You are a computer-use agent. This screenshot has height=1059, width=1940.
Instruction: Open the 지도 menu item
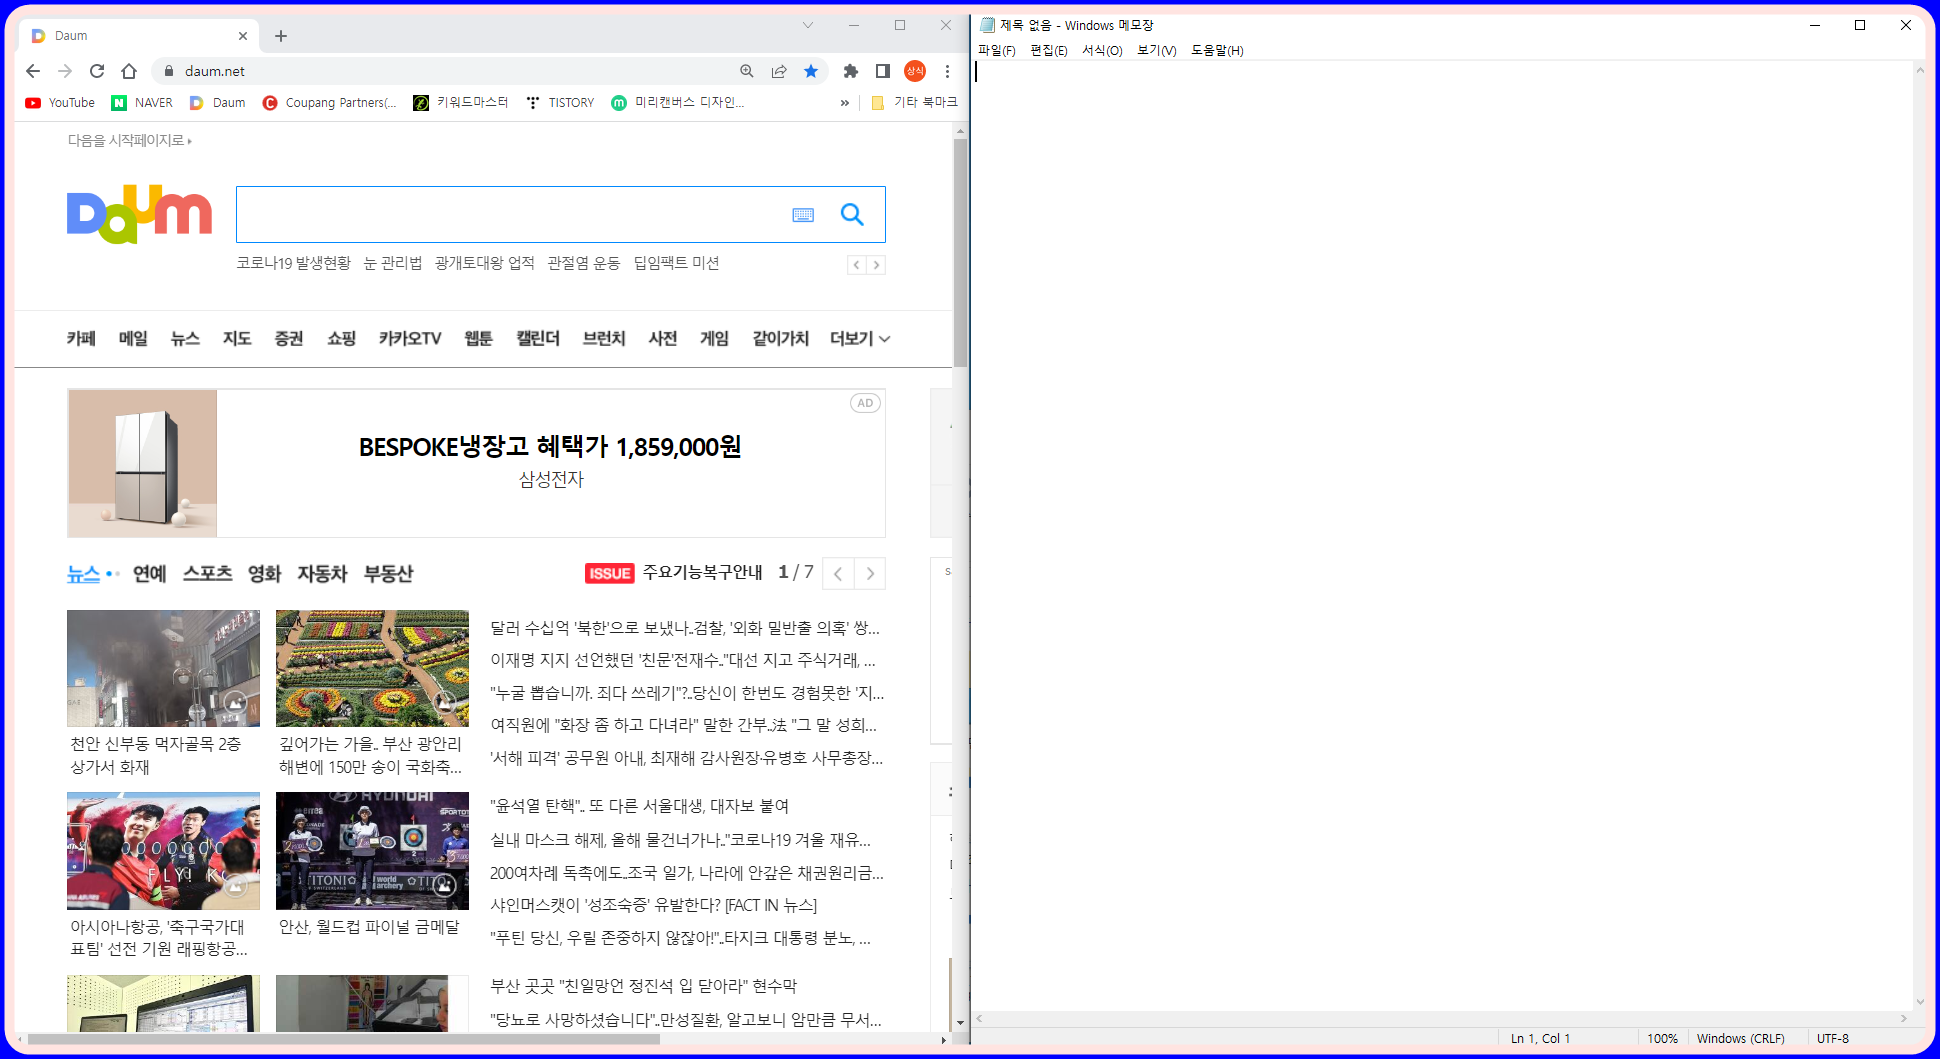pos(237,339)
